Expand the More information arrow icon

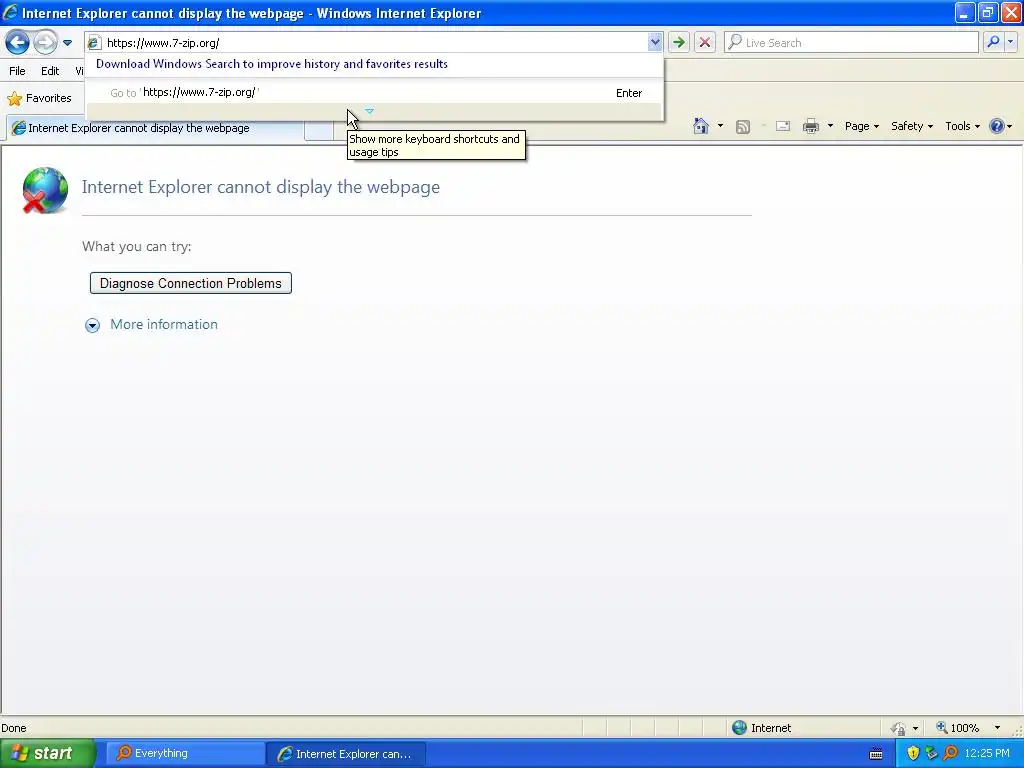coord(92,325)
